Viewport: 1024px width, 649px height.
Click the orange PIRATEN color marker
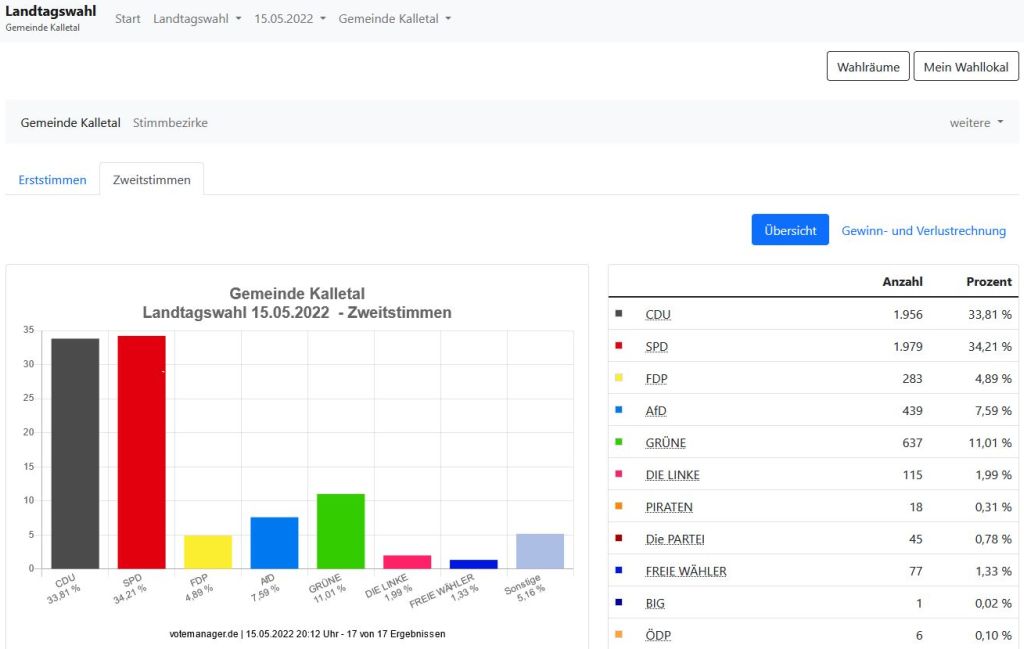pyautogui.click(x=618, y=505)
